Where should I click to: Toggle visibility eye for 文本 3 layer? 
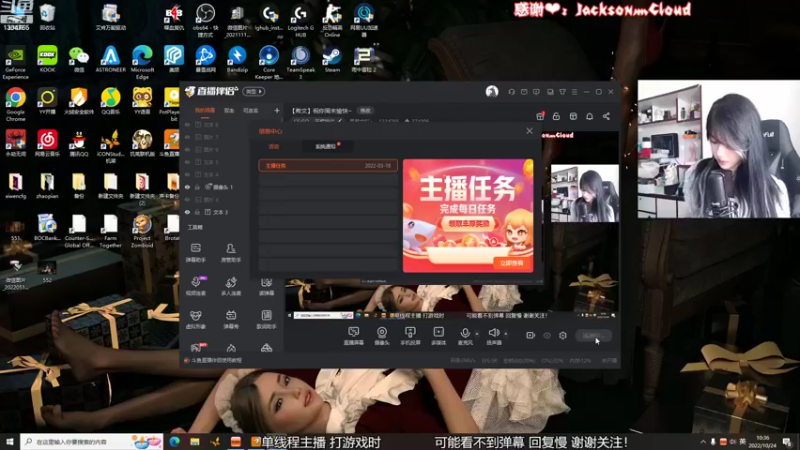[187, 212]
